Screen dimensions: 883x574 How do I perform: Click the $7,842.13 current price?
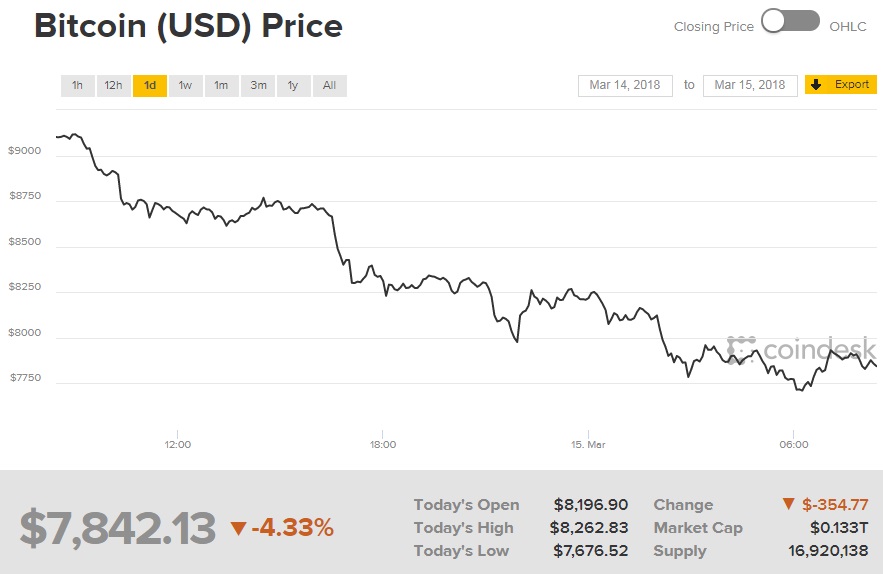pyautogui.click(x=118, y=528)
